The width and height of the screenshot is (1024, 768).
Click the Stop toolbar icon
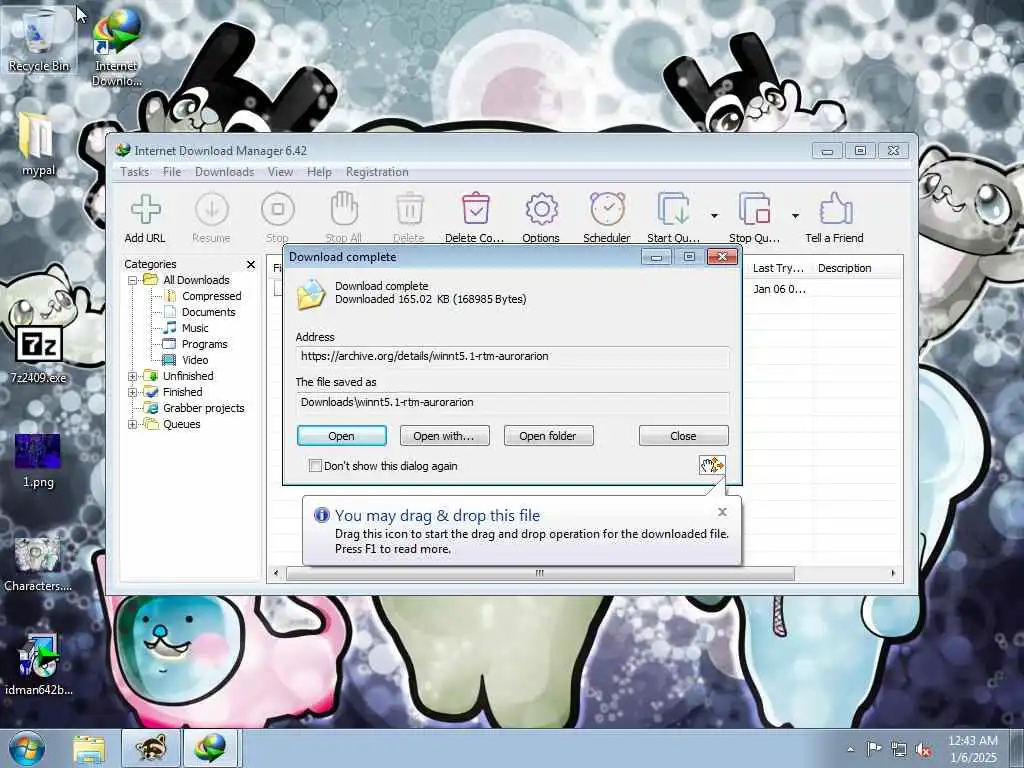(278, 210)
